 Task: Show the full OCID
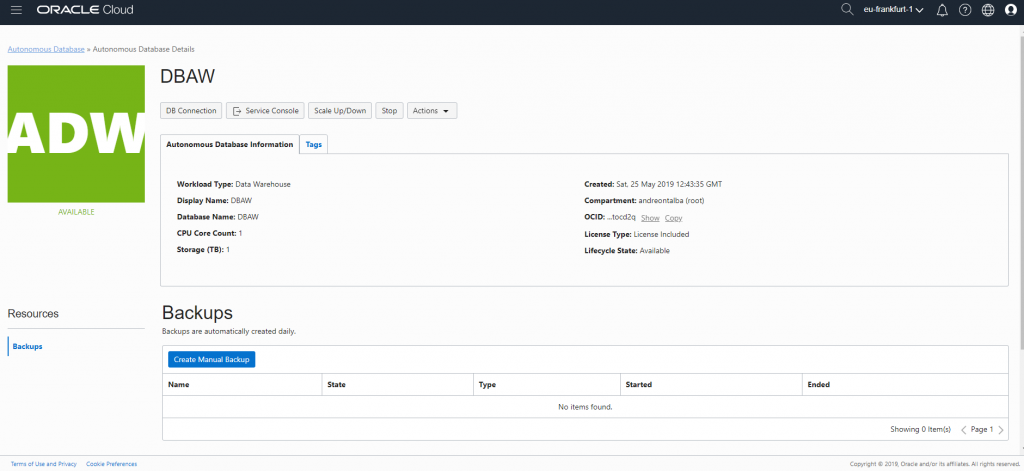point(650,218)
